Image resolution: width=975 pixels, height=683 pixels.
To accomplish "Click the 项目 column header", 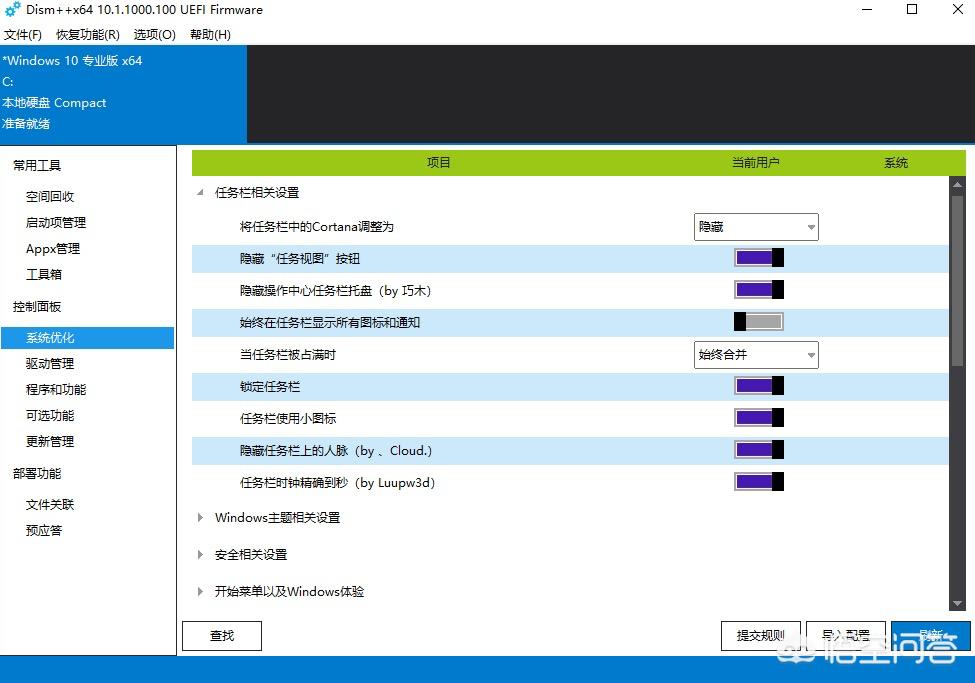I will [x=438, y=163].
